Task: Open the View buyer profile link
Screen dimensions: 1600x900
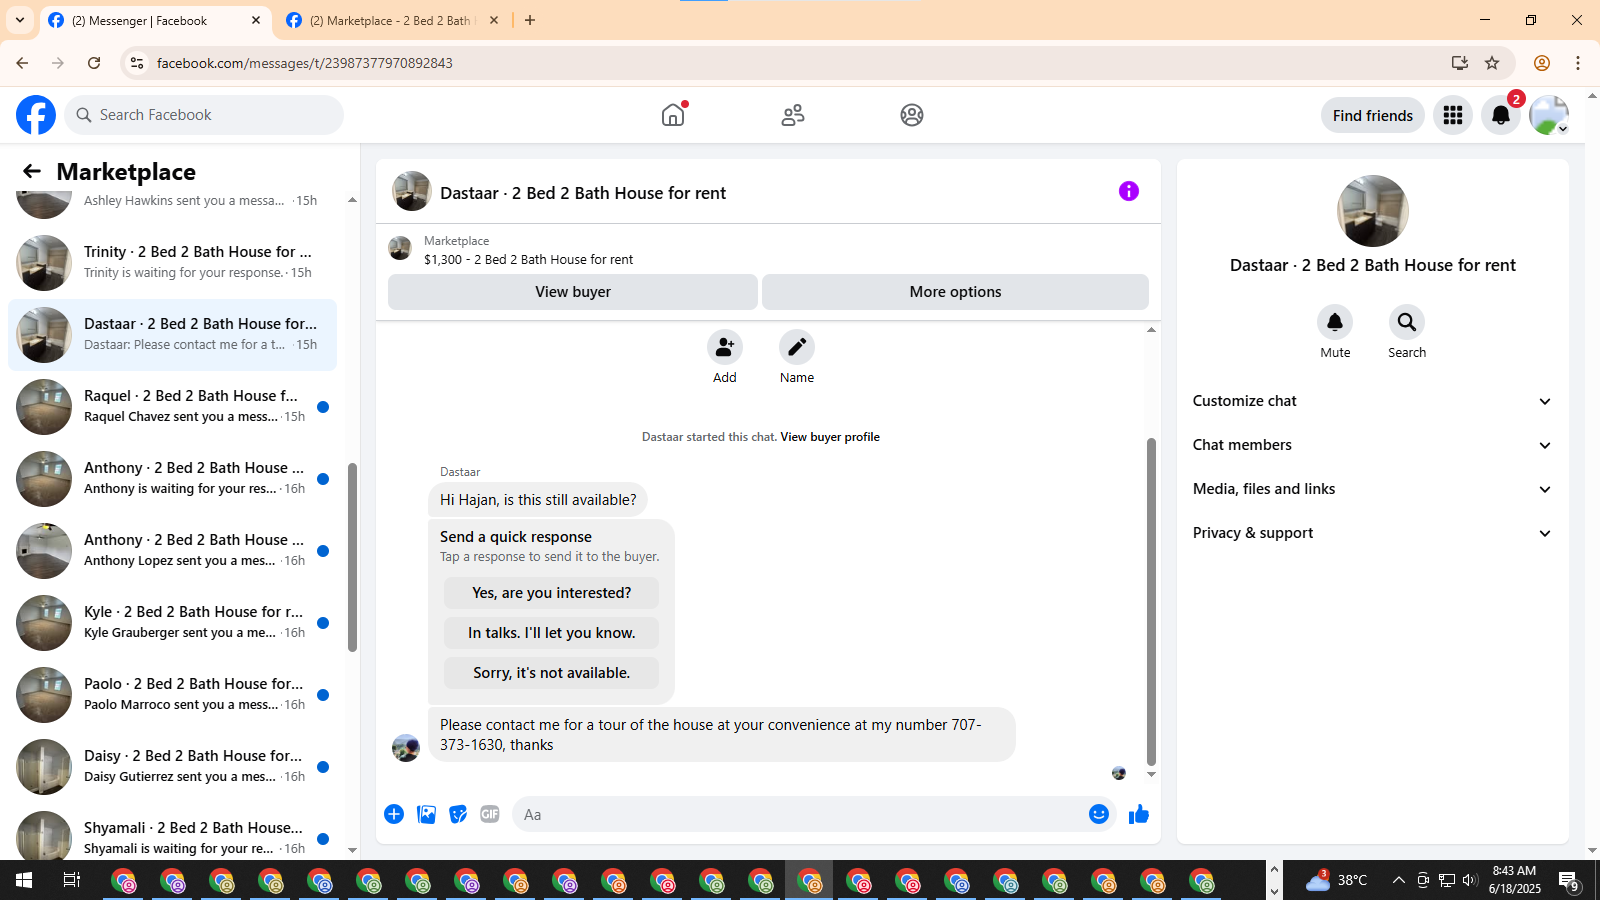Action: coord(830,437)
